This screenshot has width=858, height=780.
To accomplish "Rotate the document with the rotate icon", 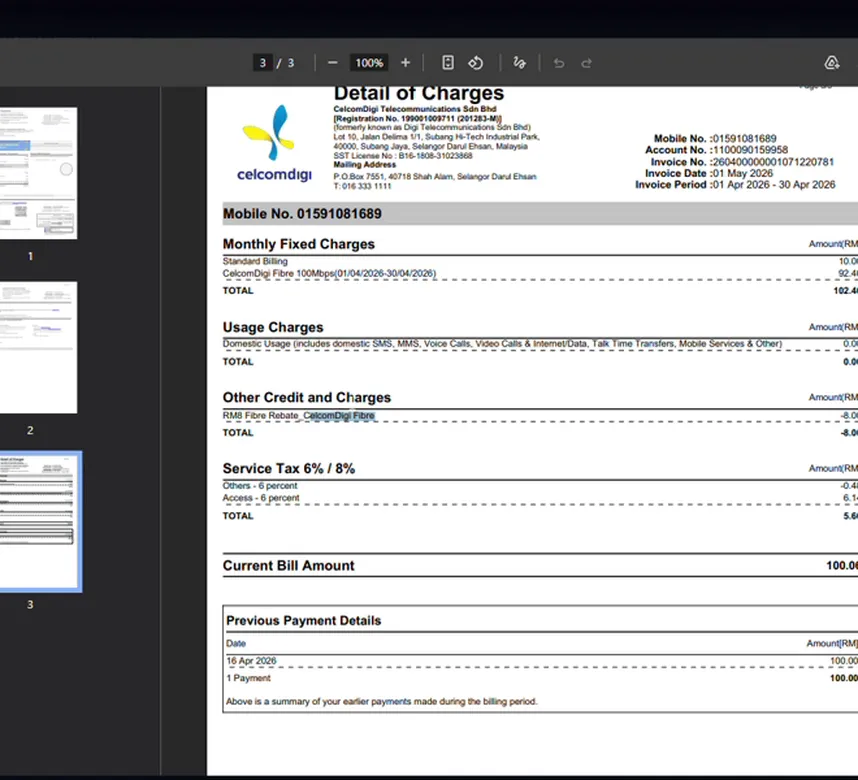I will point(476,63).
